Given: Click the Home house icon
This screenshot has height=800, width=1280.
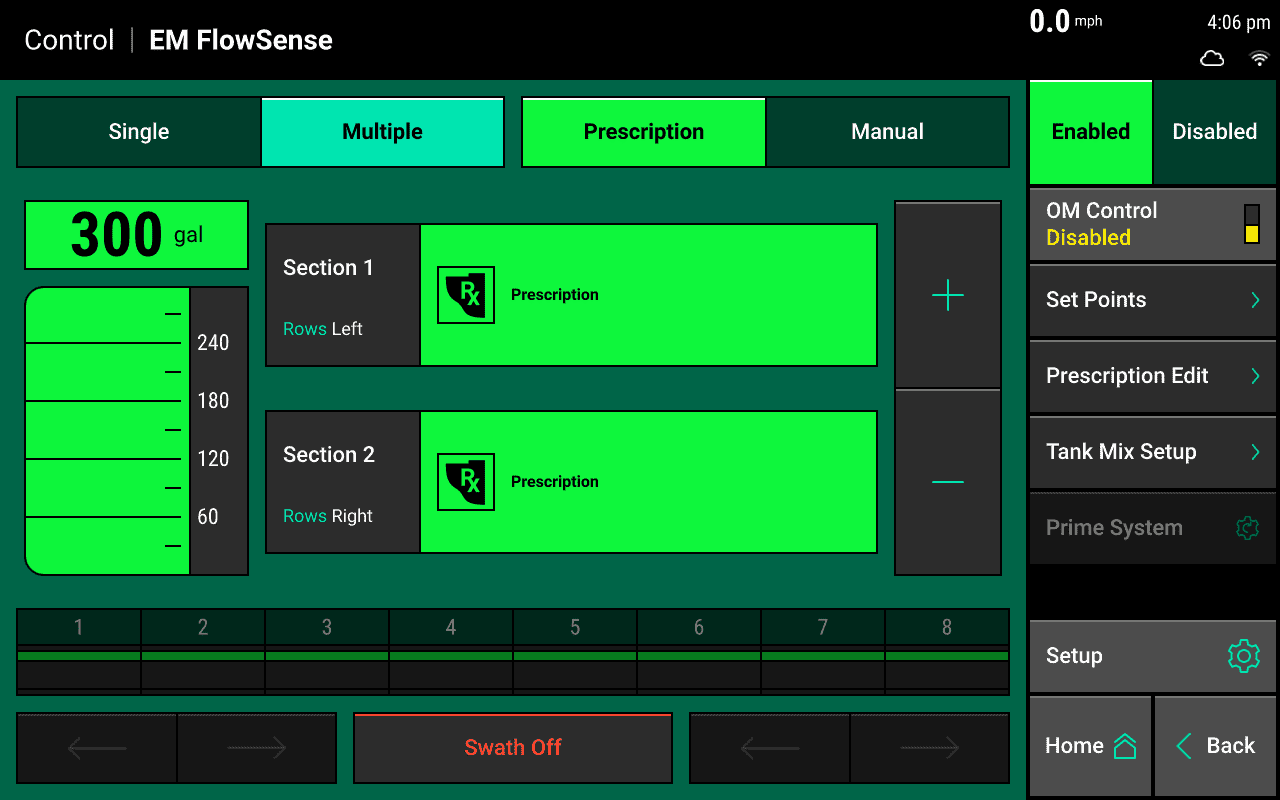Looking at the screenshot, I should pos(1125,746).
